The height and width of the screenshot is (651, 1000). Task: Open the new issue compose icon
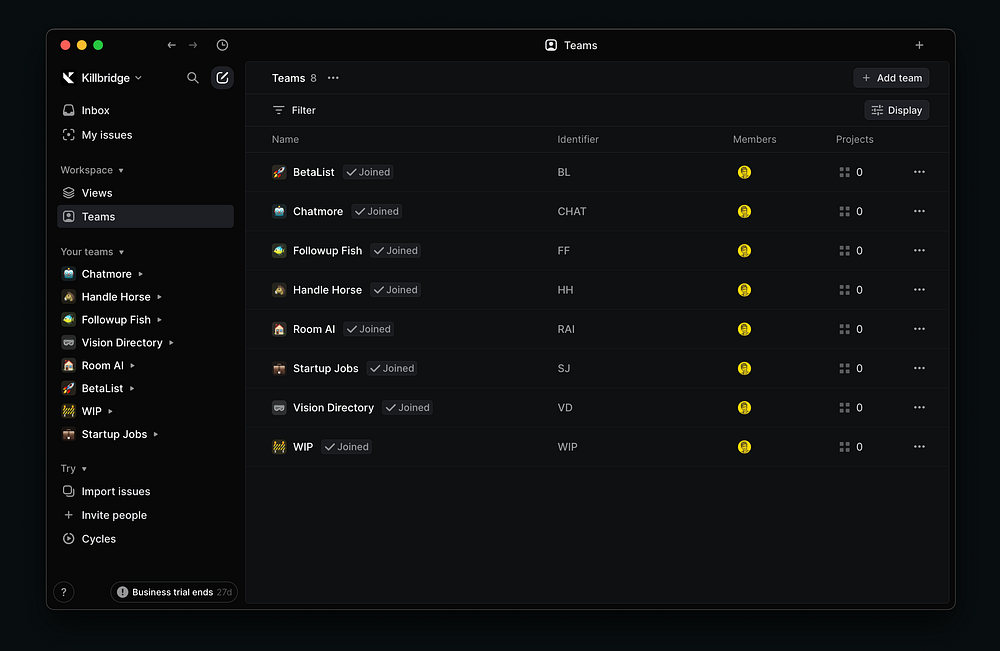[x=222, y=78]
